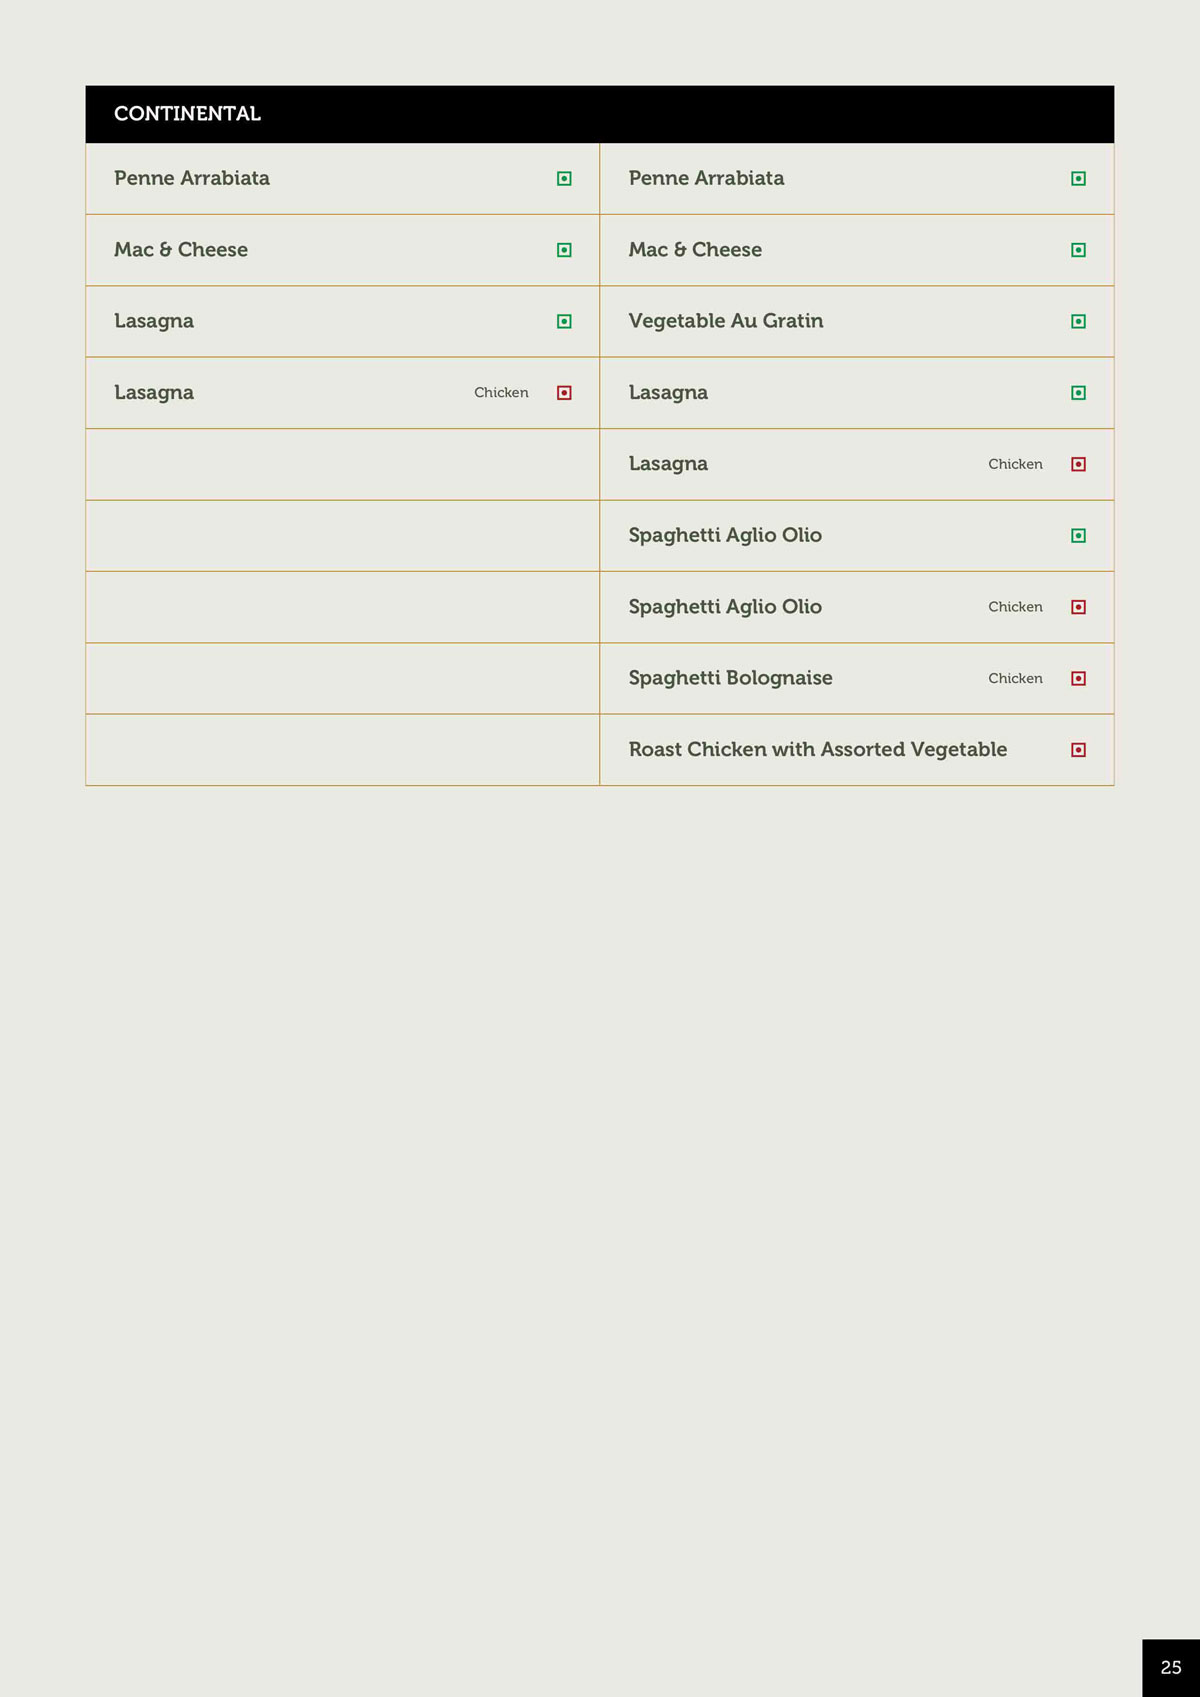Click the green icon beside right-column Mac & Cheese

[x=1078, y=250]
